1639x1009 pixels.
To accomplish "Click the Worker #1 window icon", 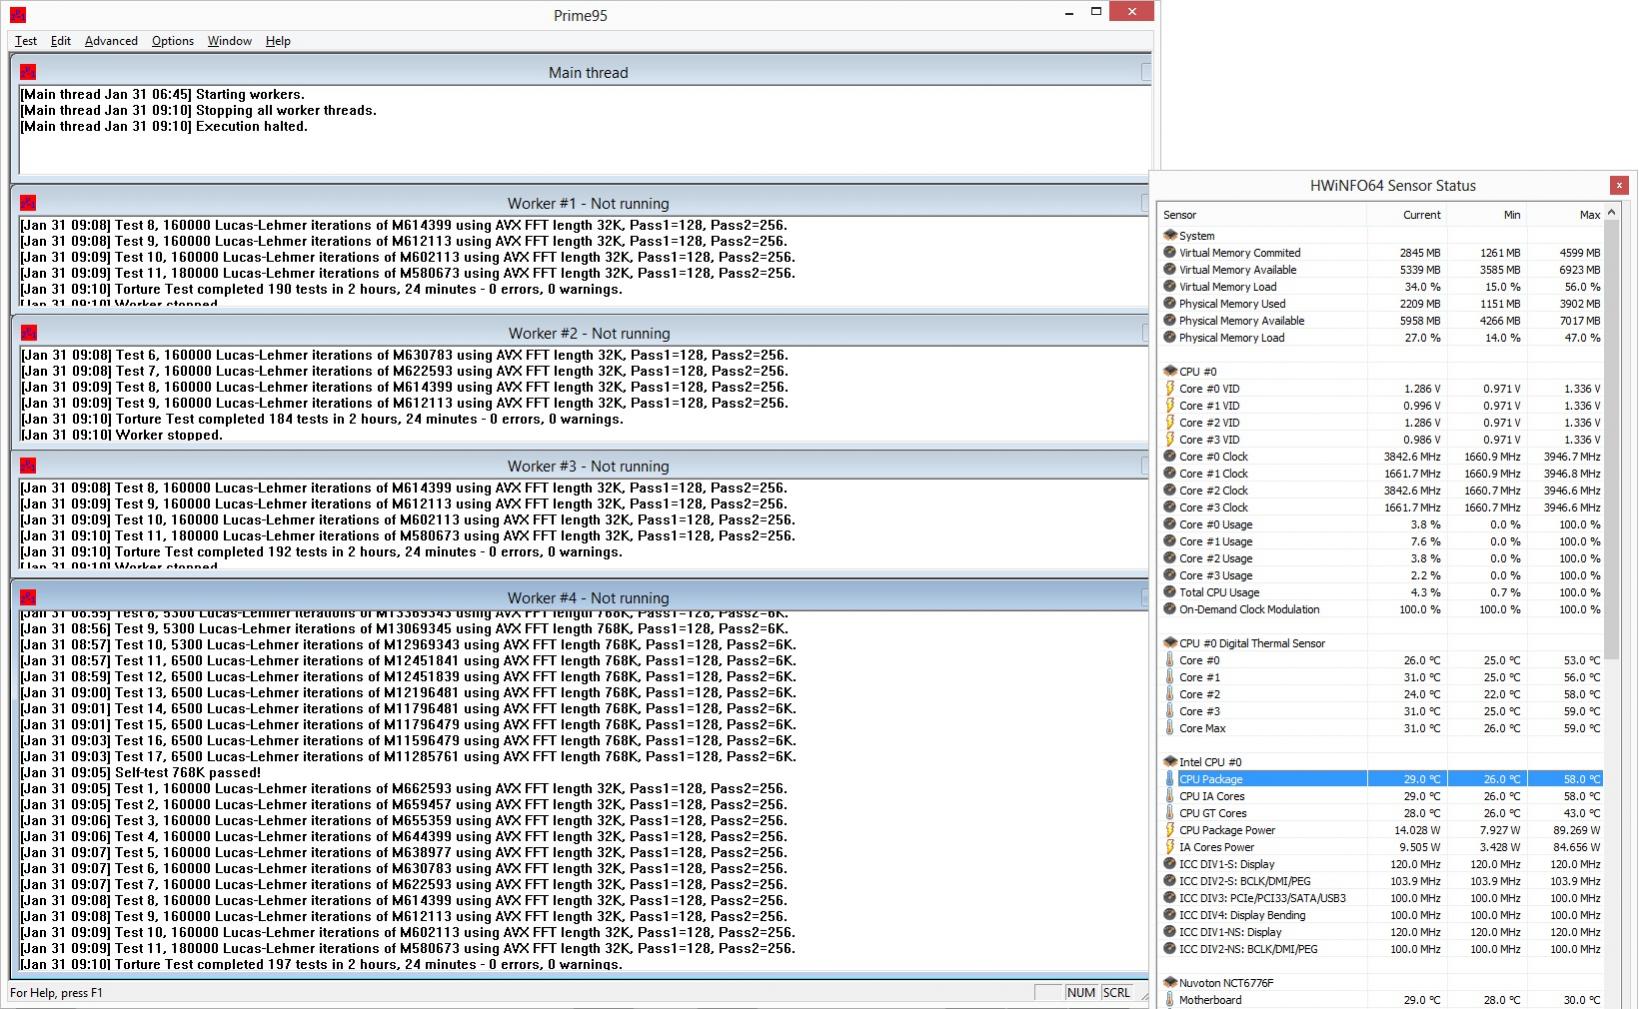I will 28,203.
